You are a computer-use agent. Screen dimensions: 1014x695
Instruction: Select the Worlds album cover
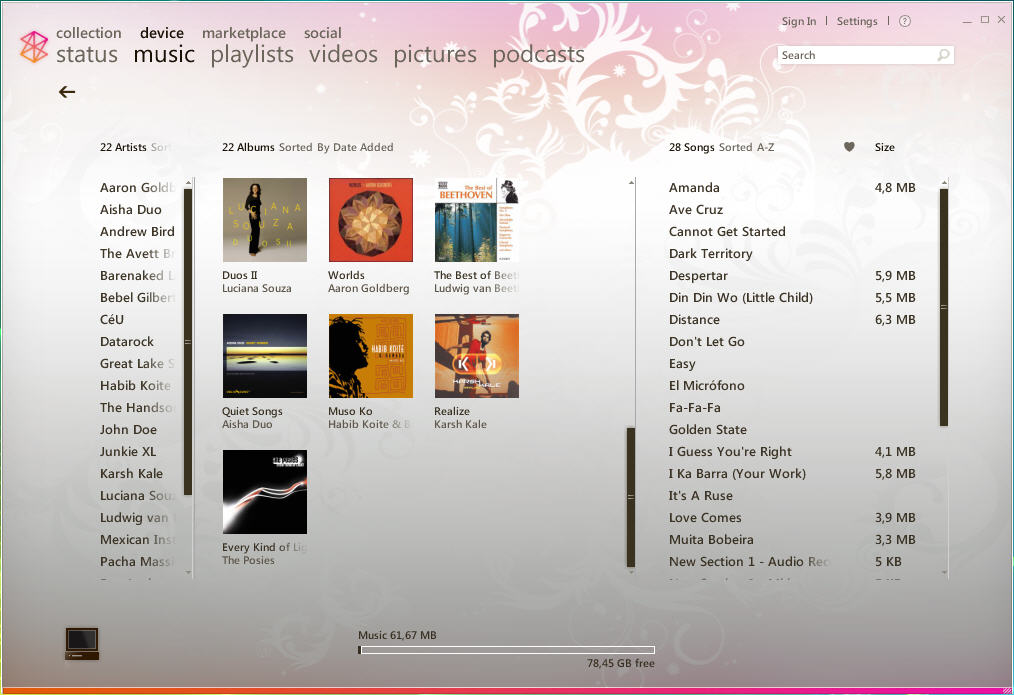pyautogui.click(x=370, y=220)
